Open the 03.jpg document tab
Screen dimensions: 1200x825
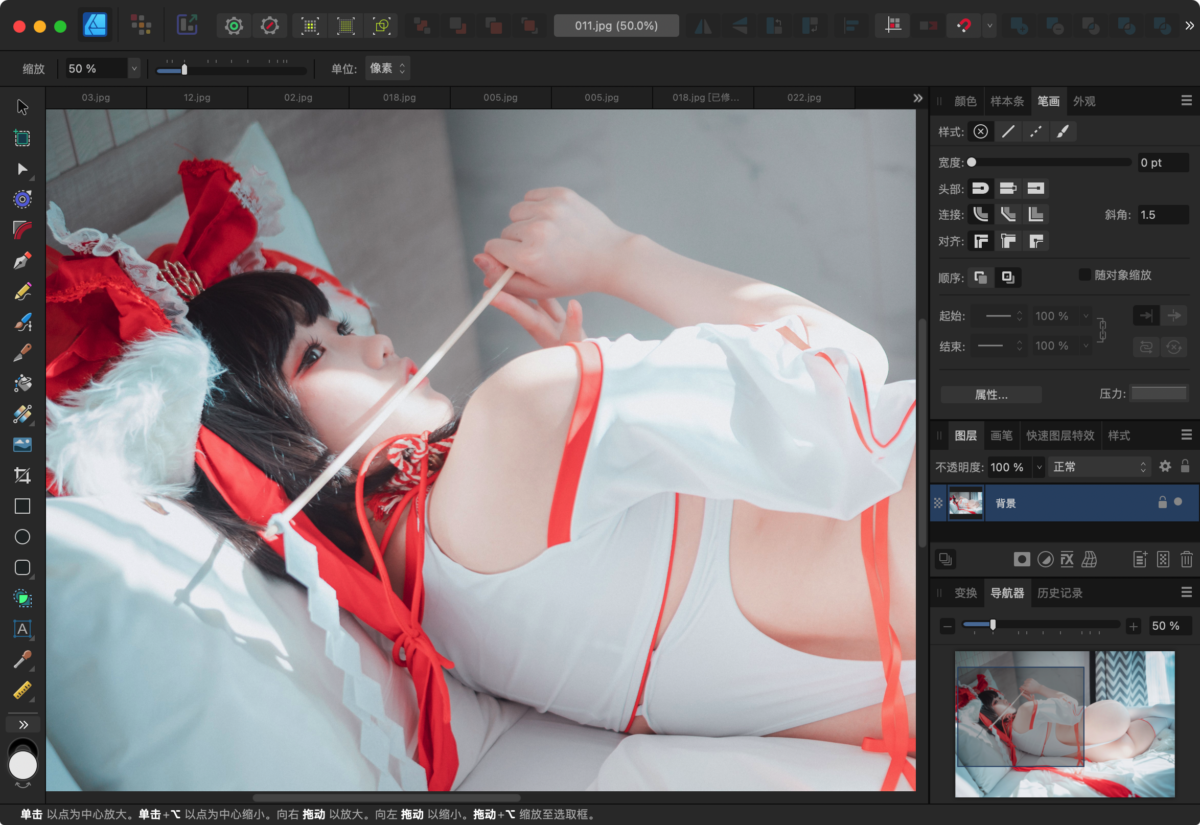(96, 98)
